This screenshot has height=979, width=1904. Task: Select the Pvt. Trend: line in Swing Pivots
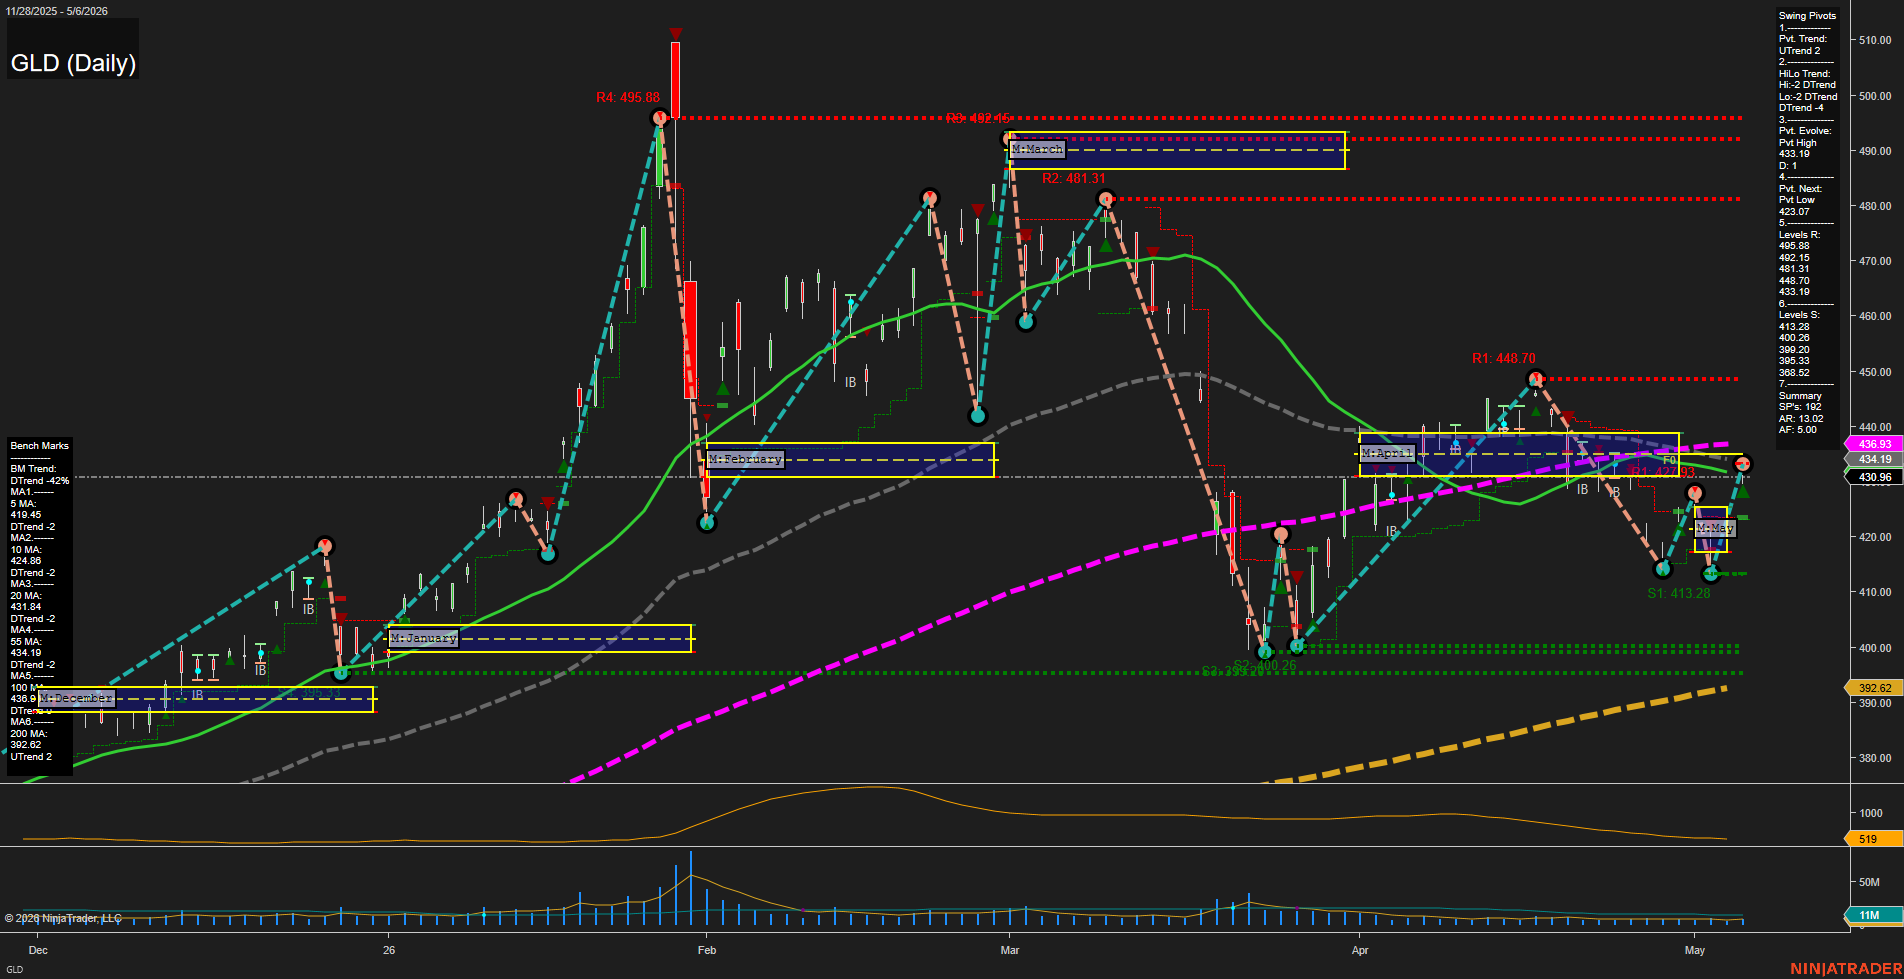(x=1803, y=39)
